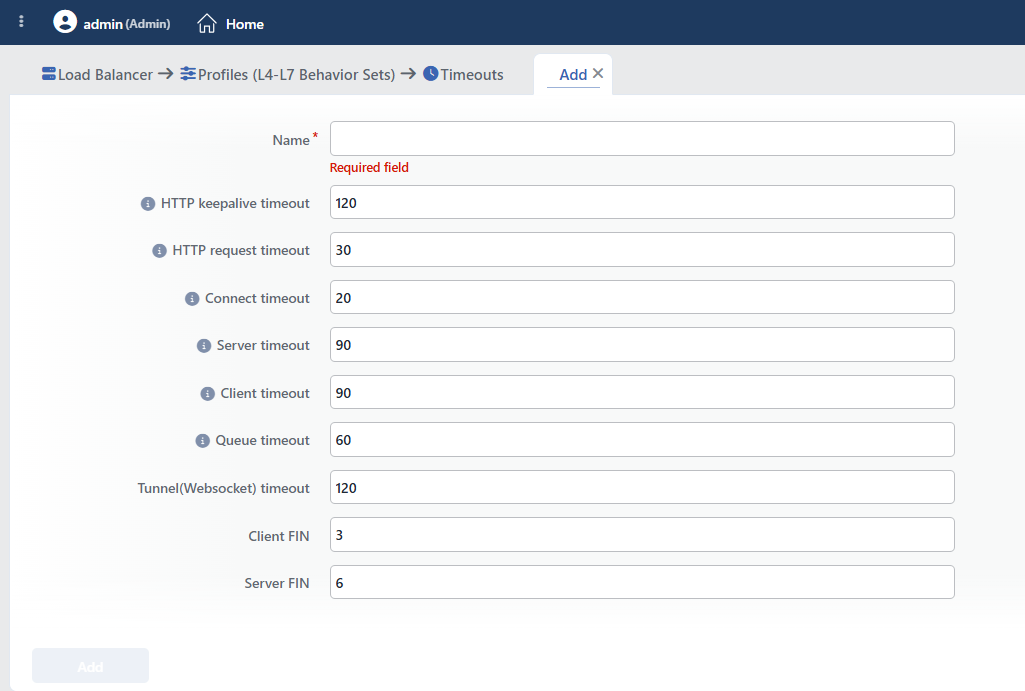Screen dimensions: 1025x691
Task: Click the 'Tunnel(Websocket) timeout' label
Action: 224,488
